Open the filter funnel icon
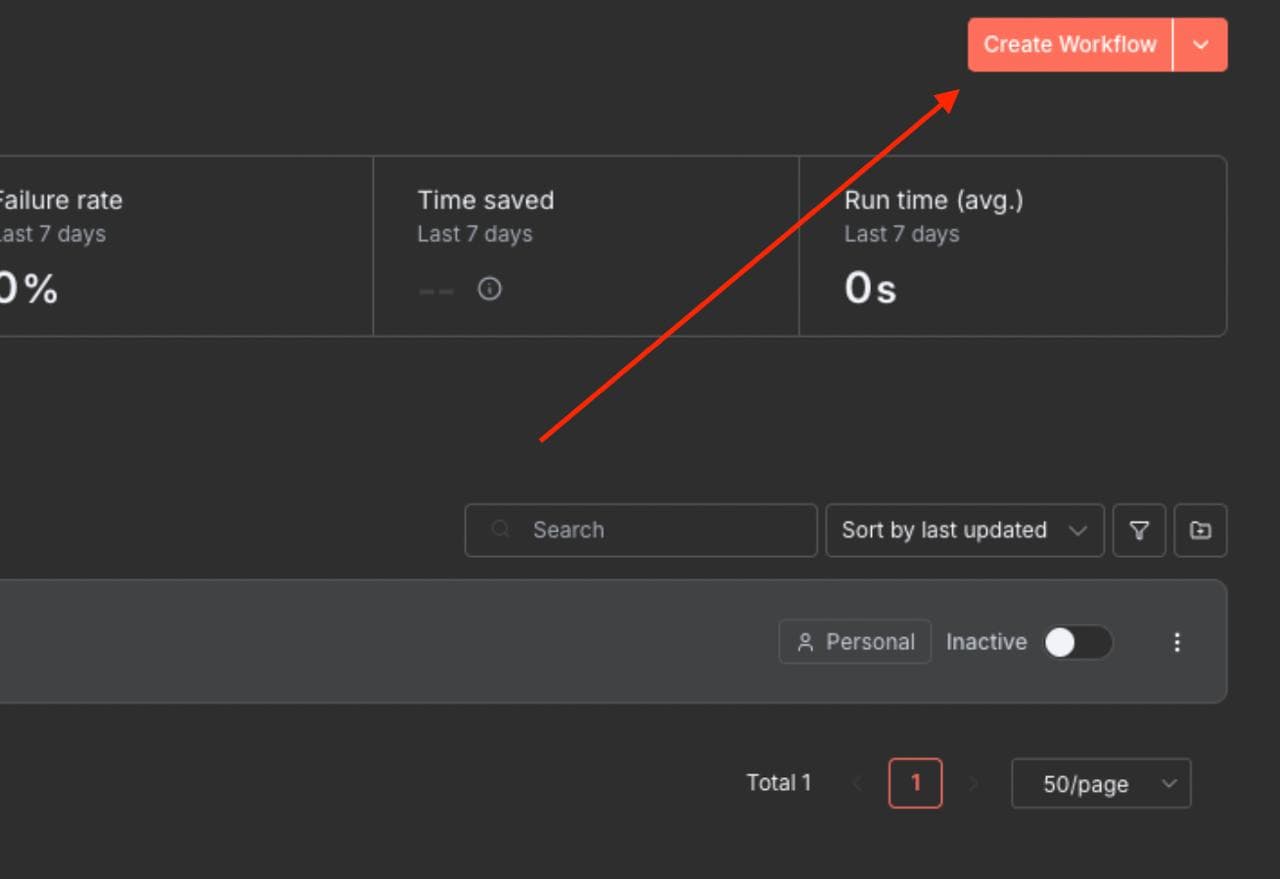Viewport: 1280px width, 879px height. point(1139,530)
